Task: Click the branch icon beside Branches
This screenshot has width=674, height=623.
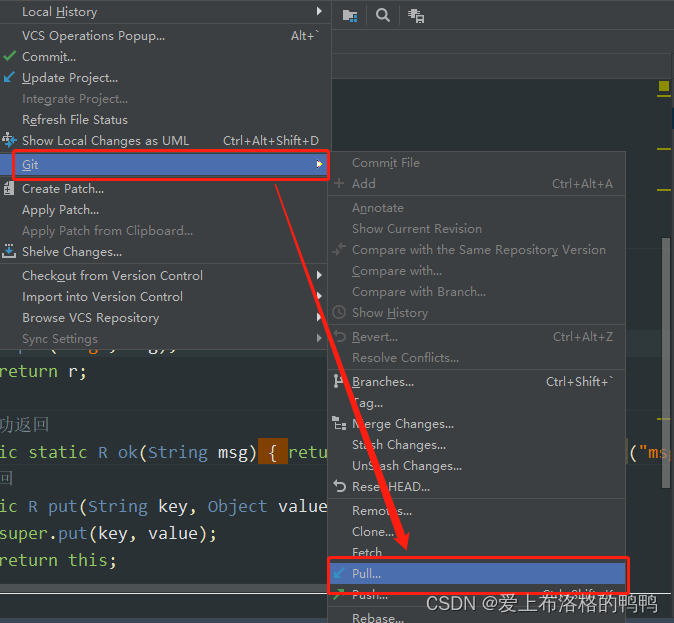Action: (339, 381)
